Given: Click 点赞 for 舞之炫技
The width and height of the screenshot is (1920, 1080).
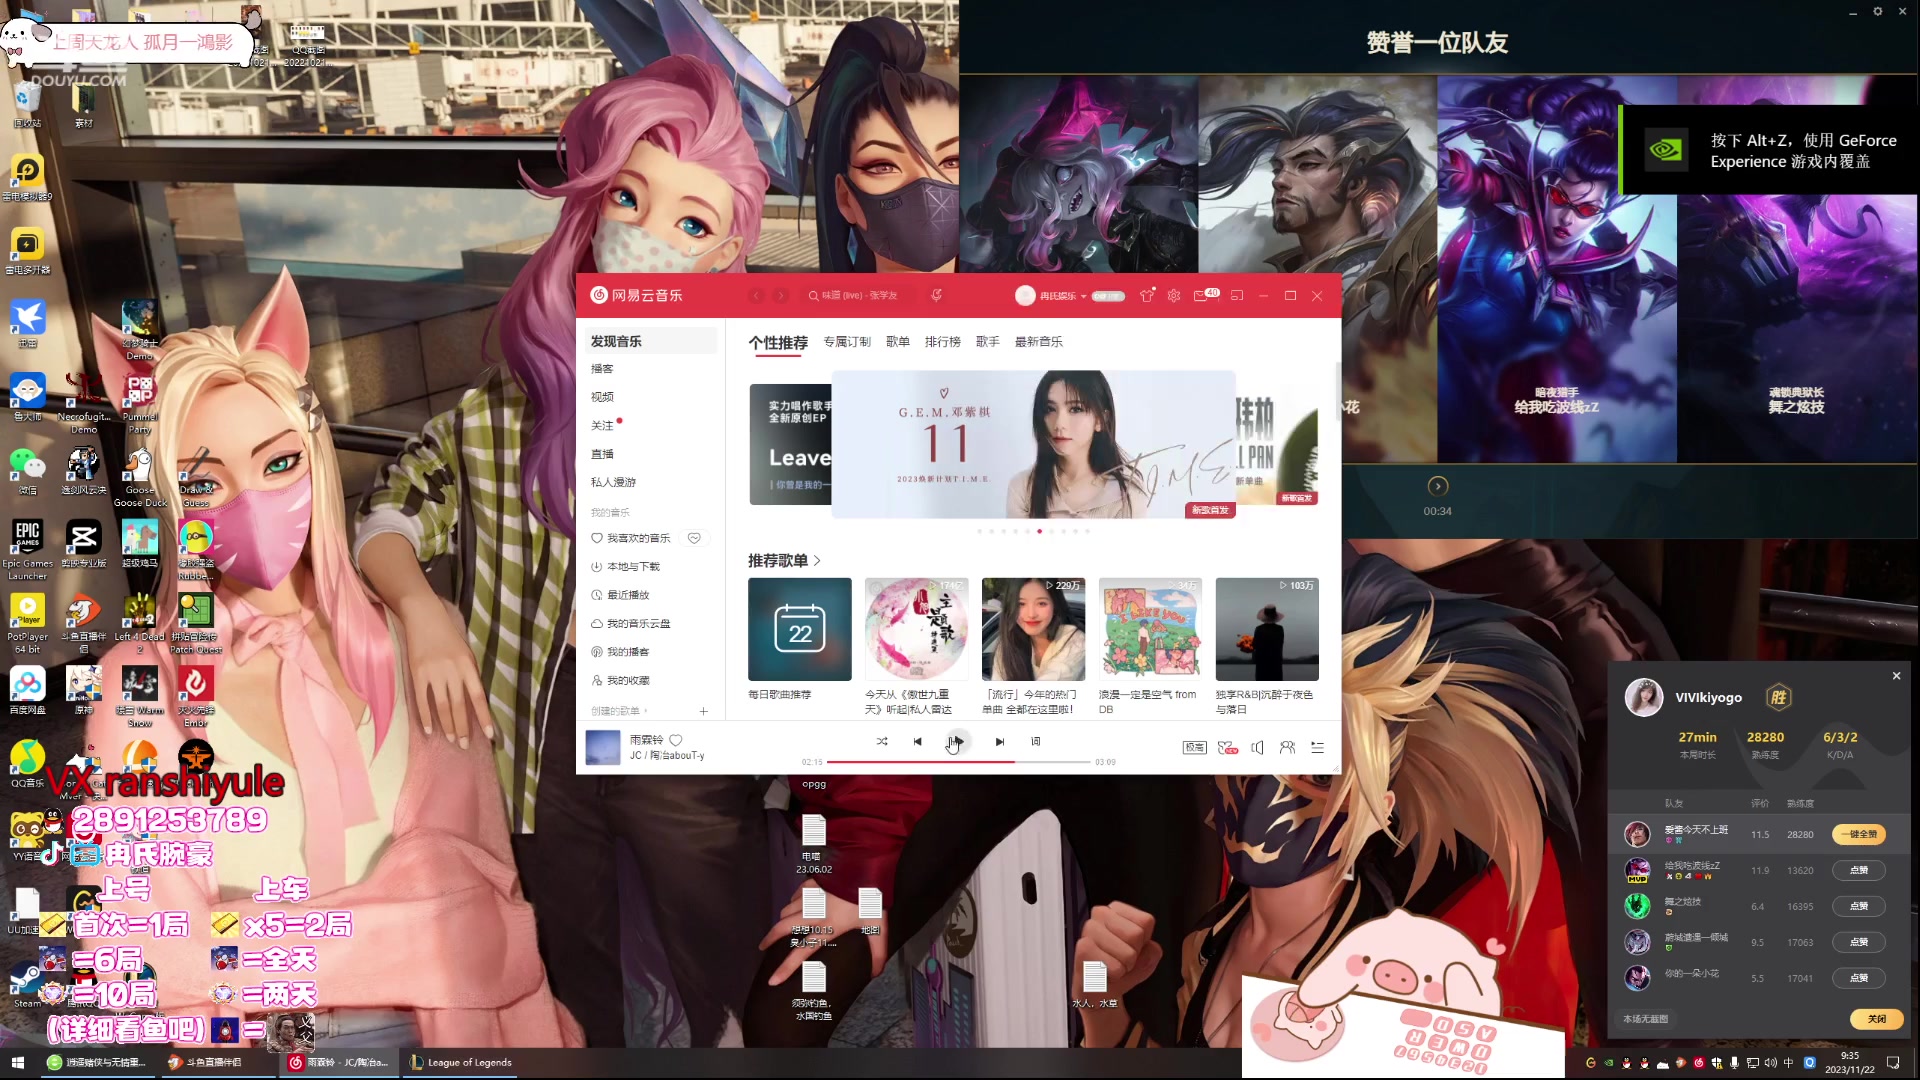Looking at the screenshot, I should point(1859,906).
